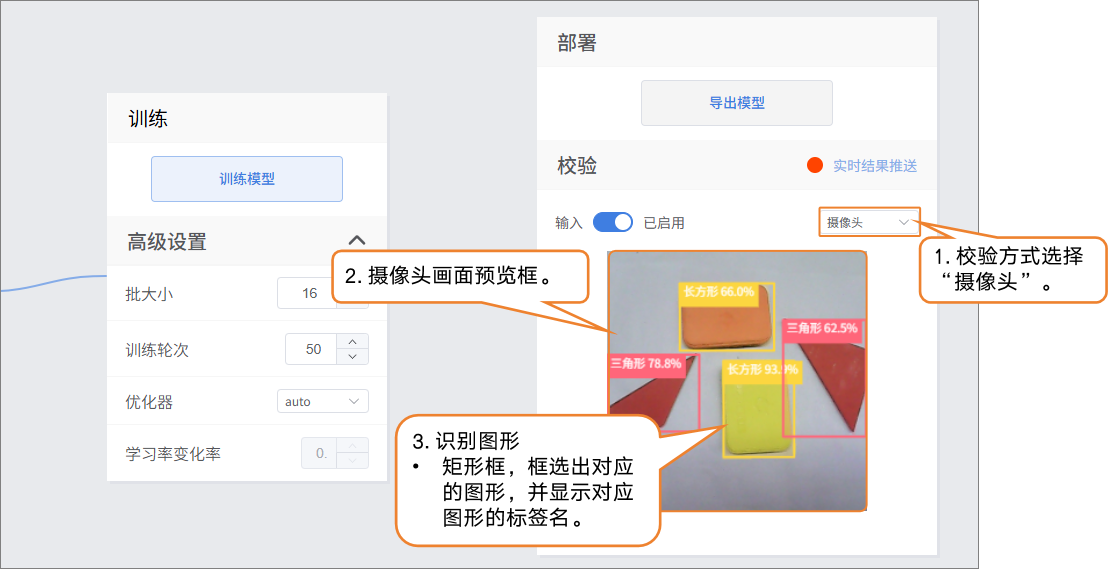Click the 训练模型 button
Image resolution: width=1108 pixels, height=570 pixels.
[x=247, y=179]
